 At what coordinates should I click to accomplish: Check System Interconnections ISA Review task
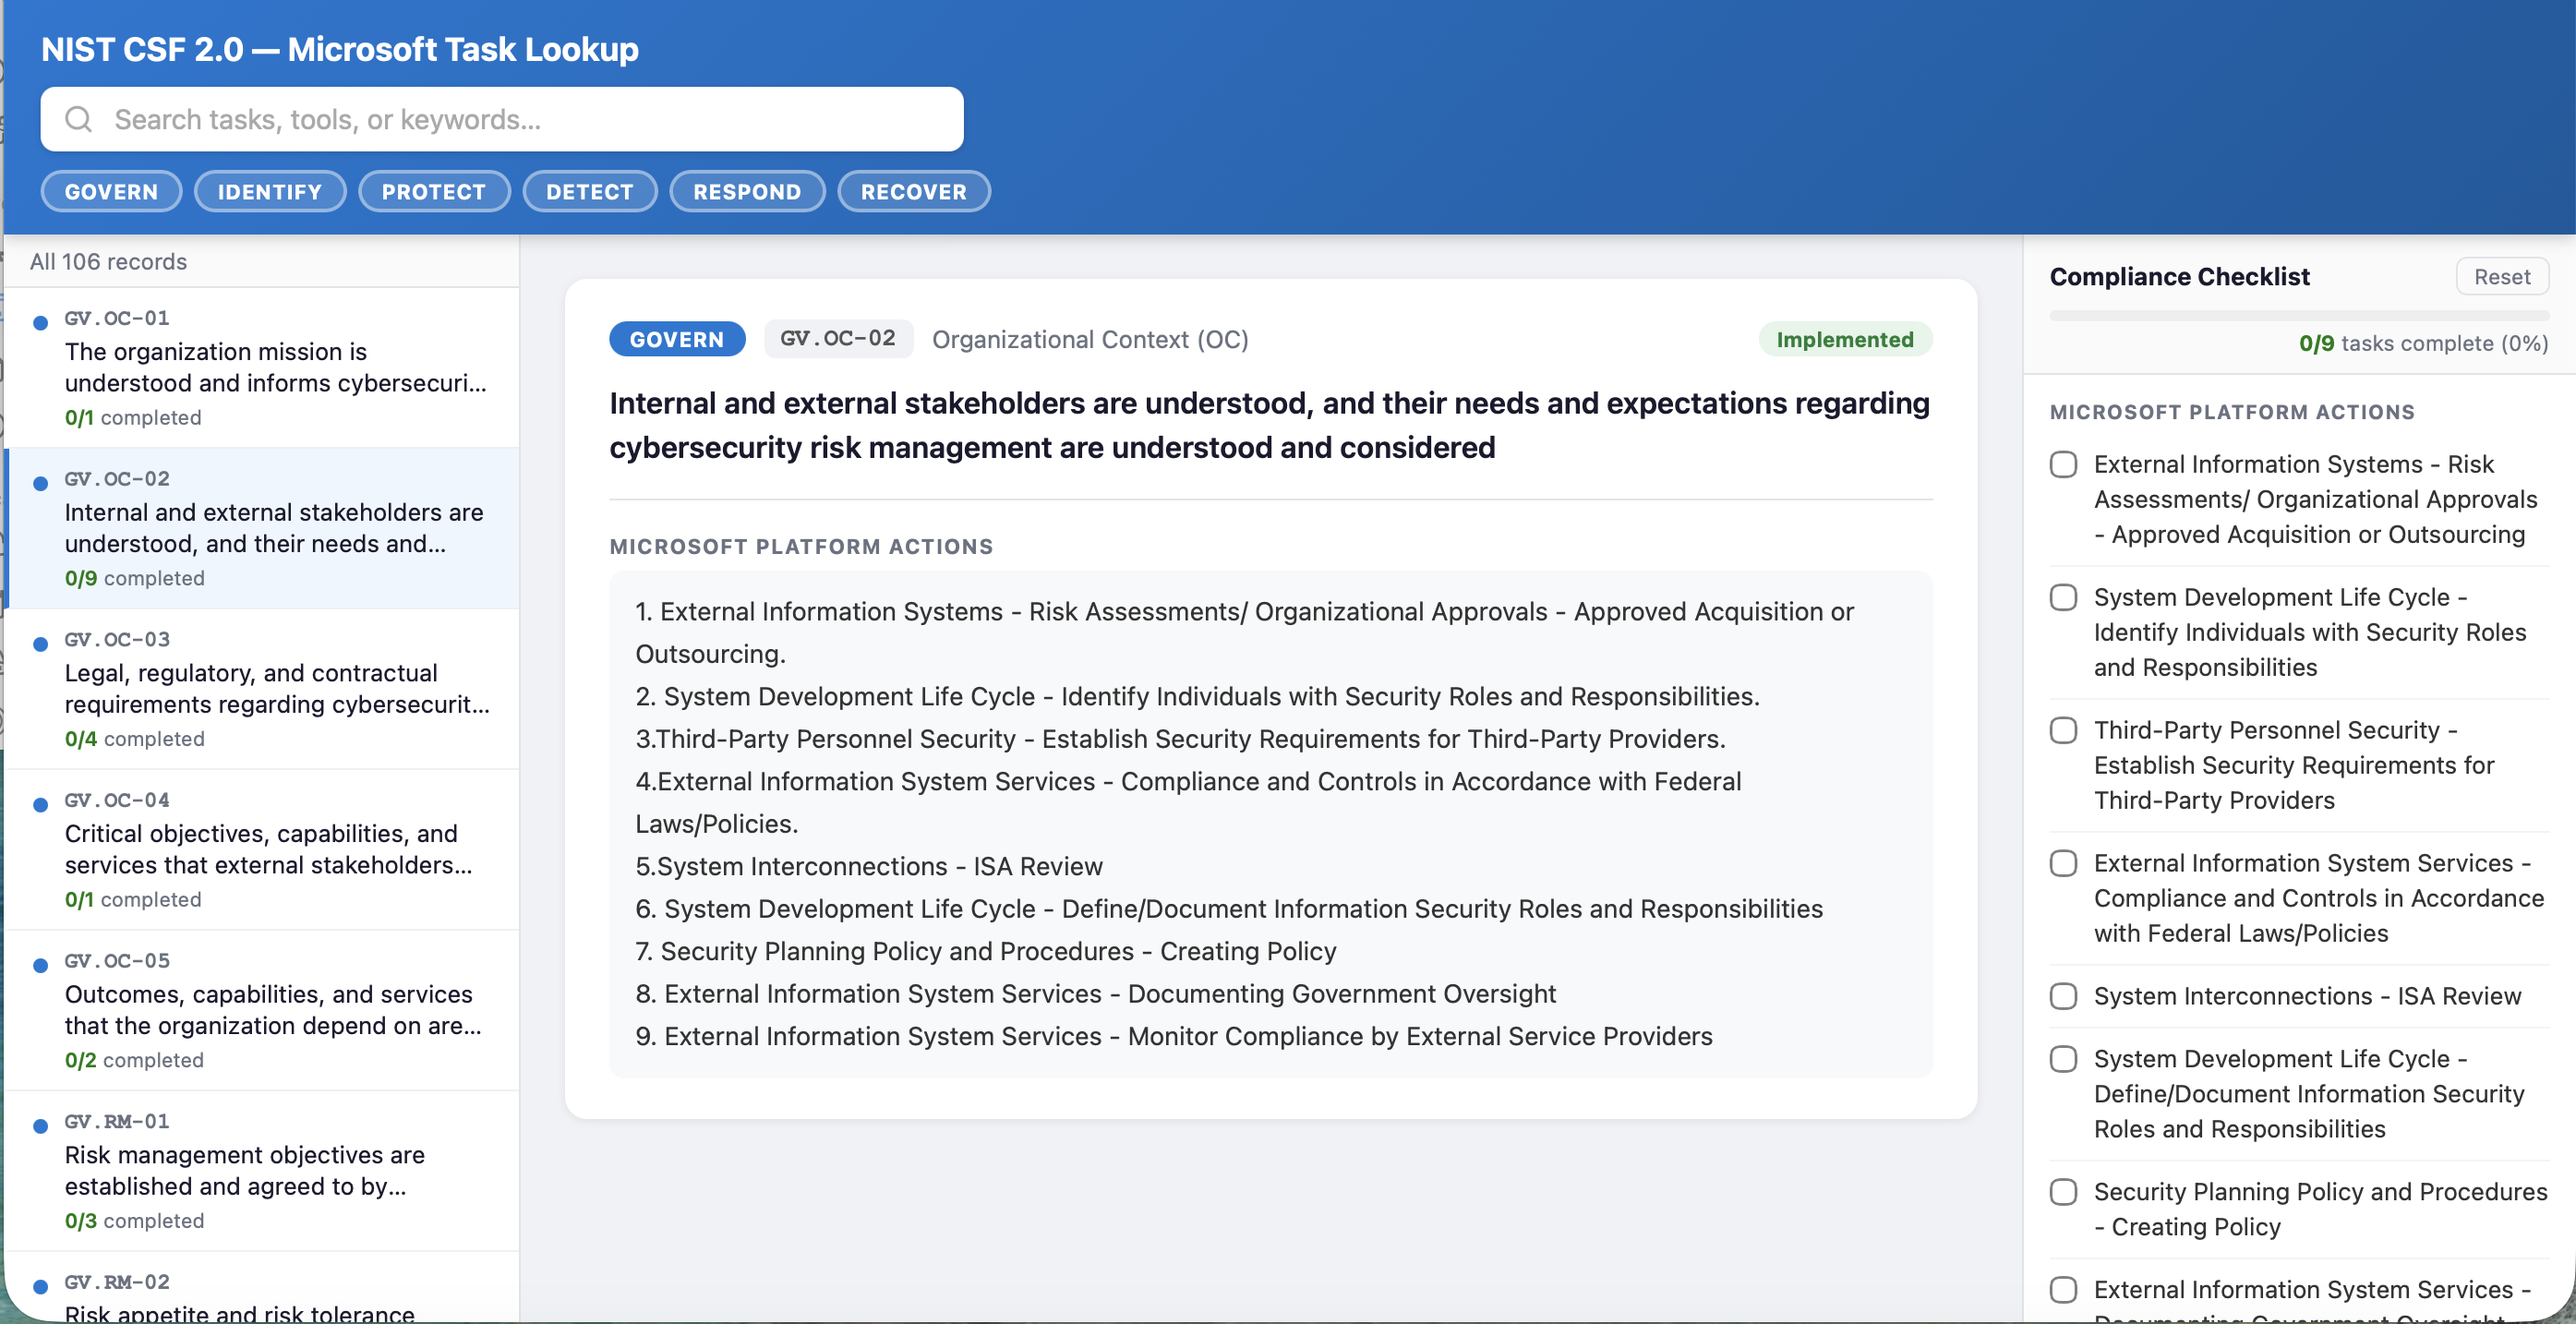coord(2064,996)
